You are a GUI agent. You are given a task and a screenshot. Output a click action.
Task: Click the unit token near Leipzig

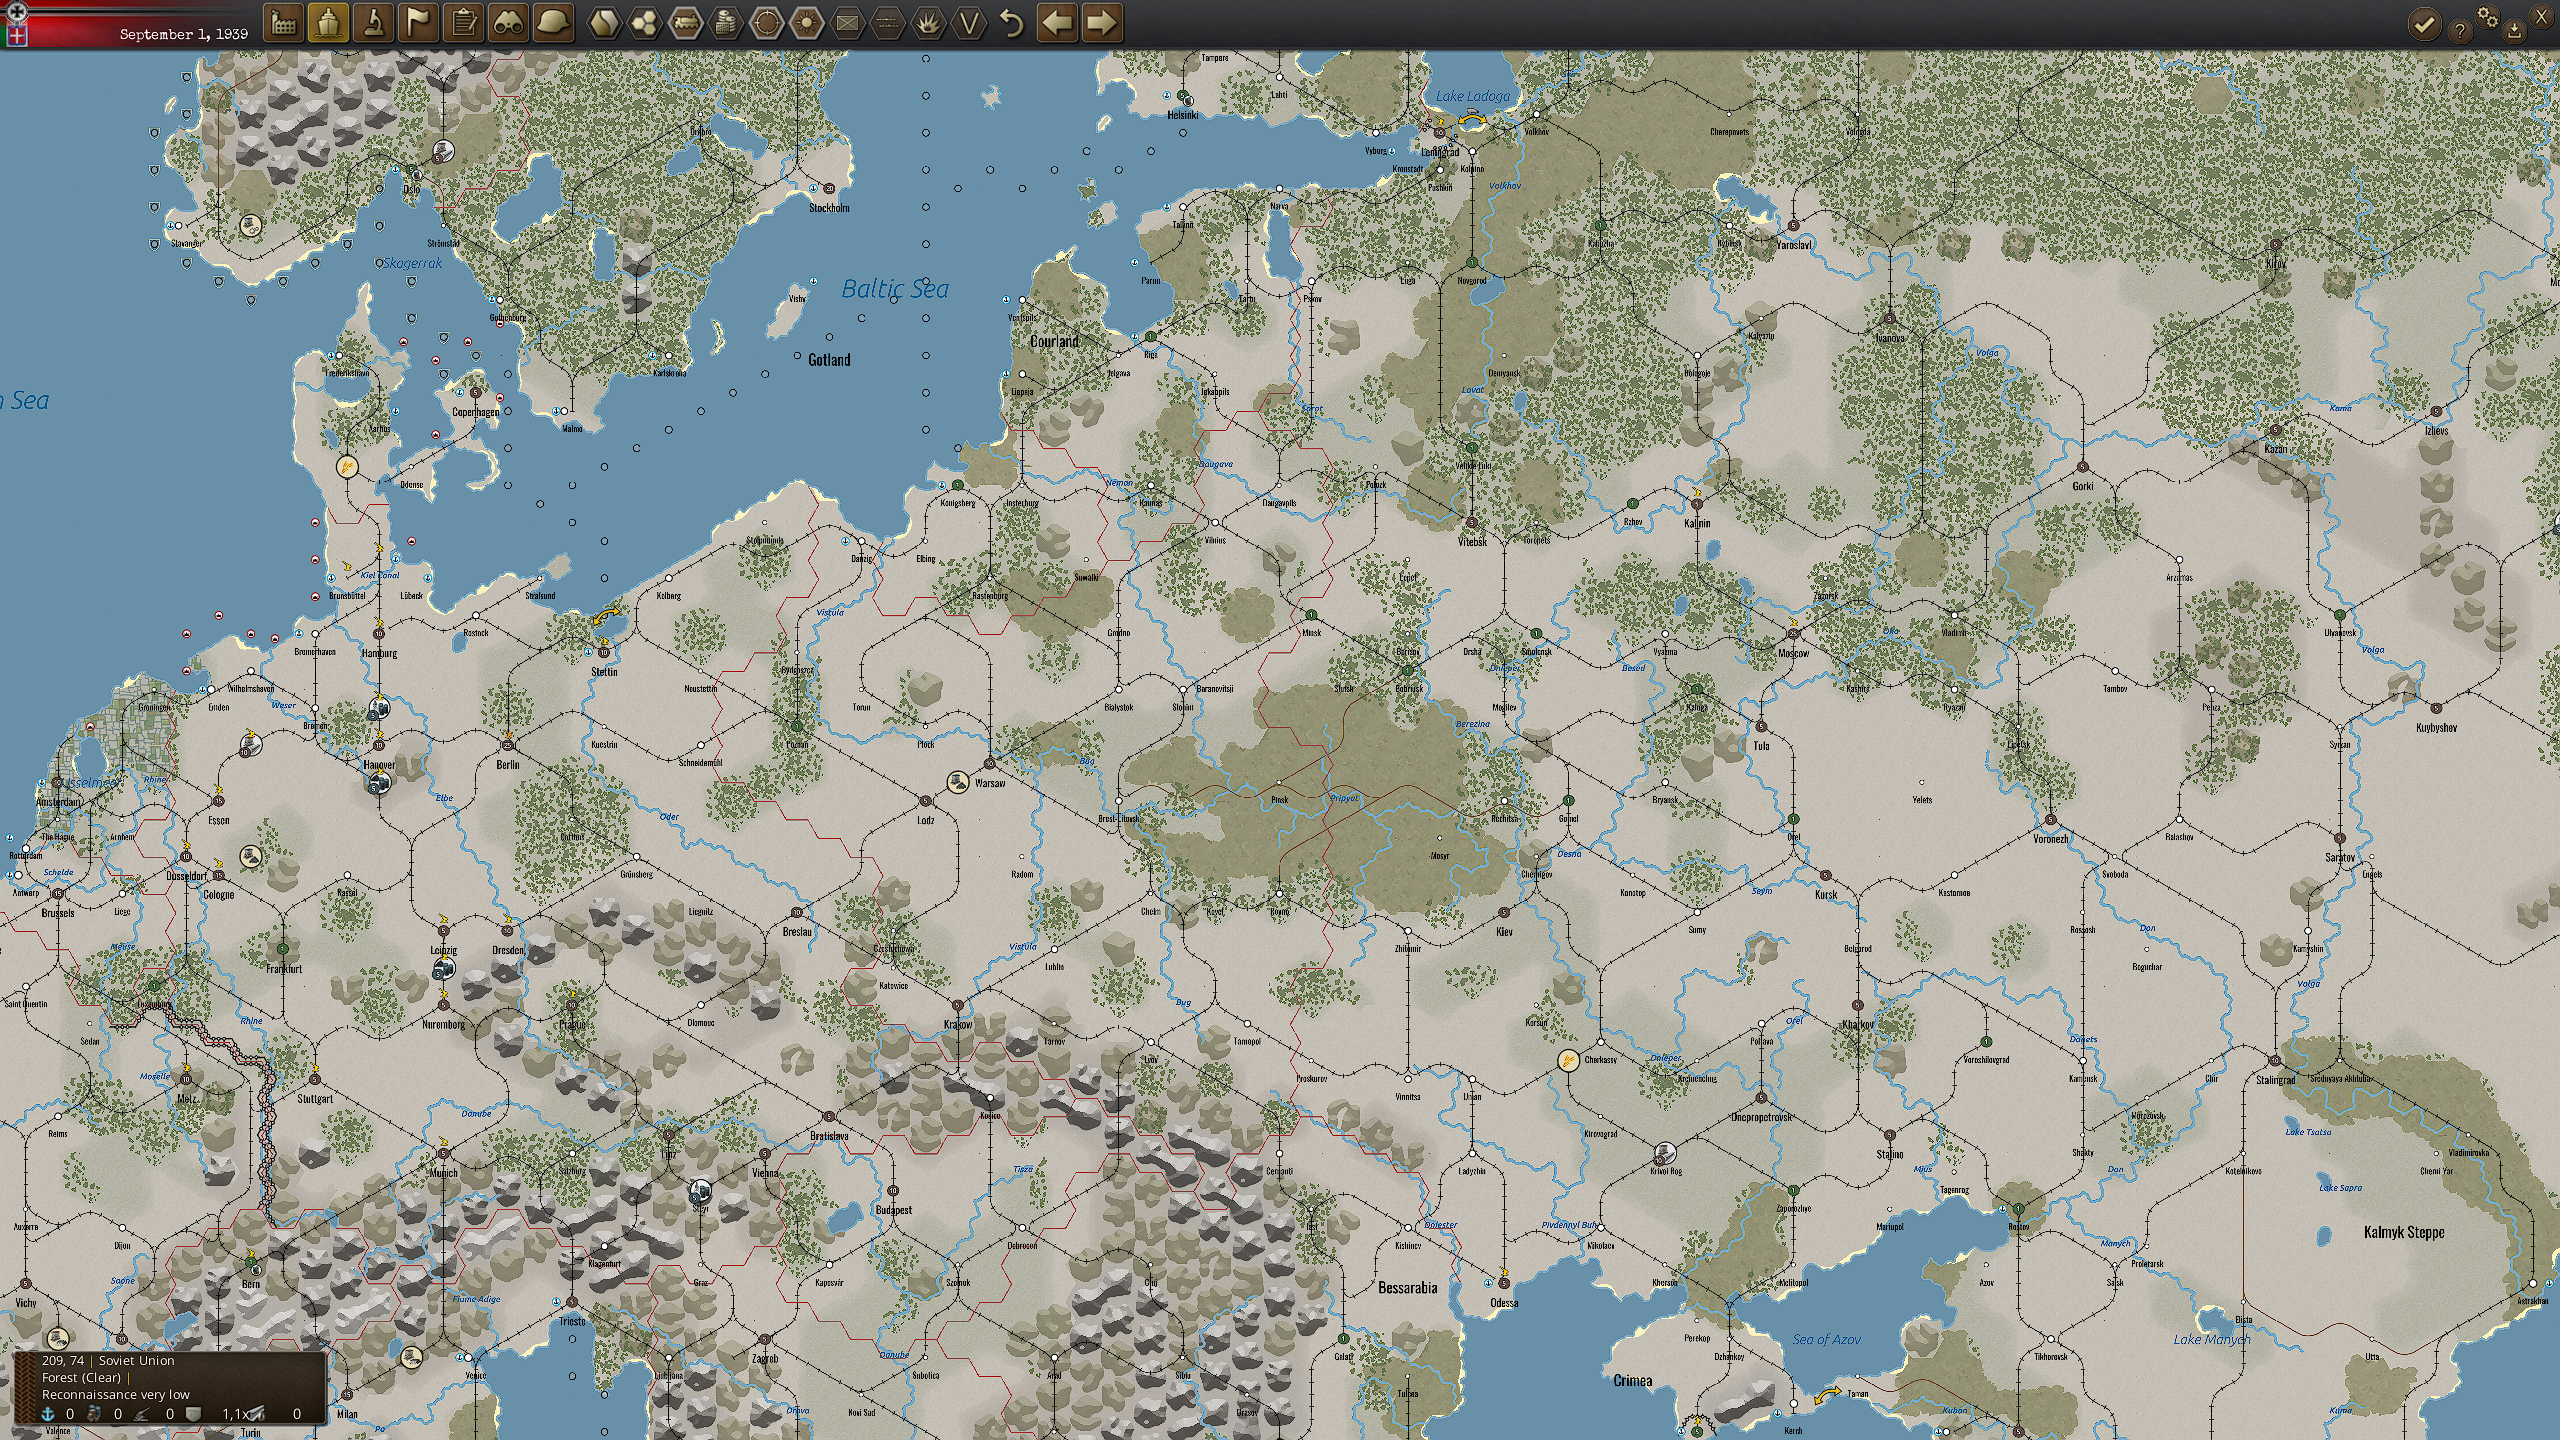(444, 968)
